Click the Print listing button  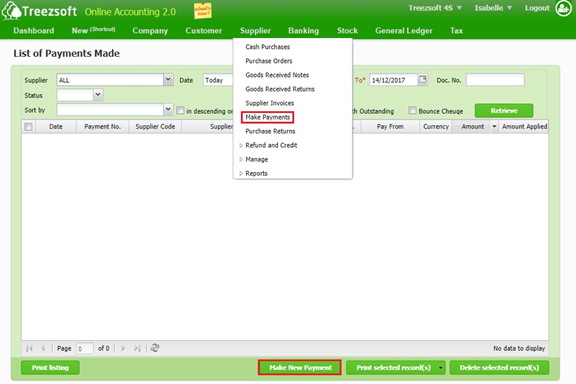[50, 367]
